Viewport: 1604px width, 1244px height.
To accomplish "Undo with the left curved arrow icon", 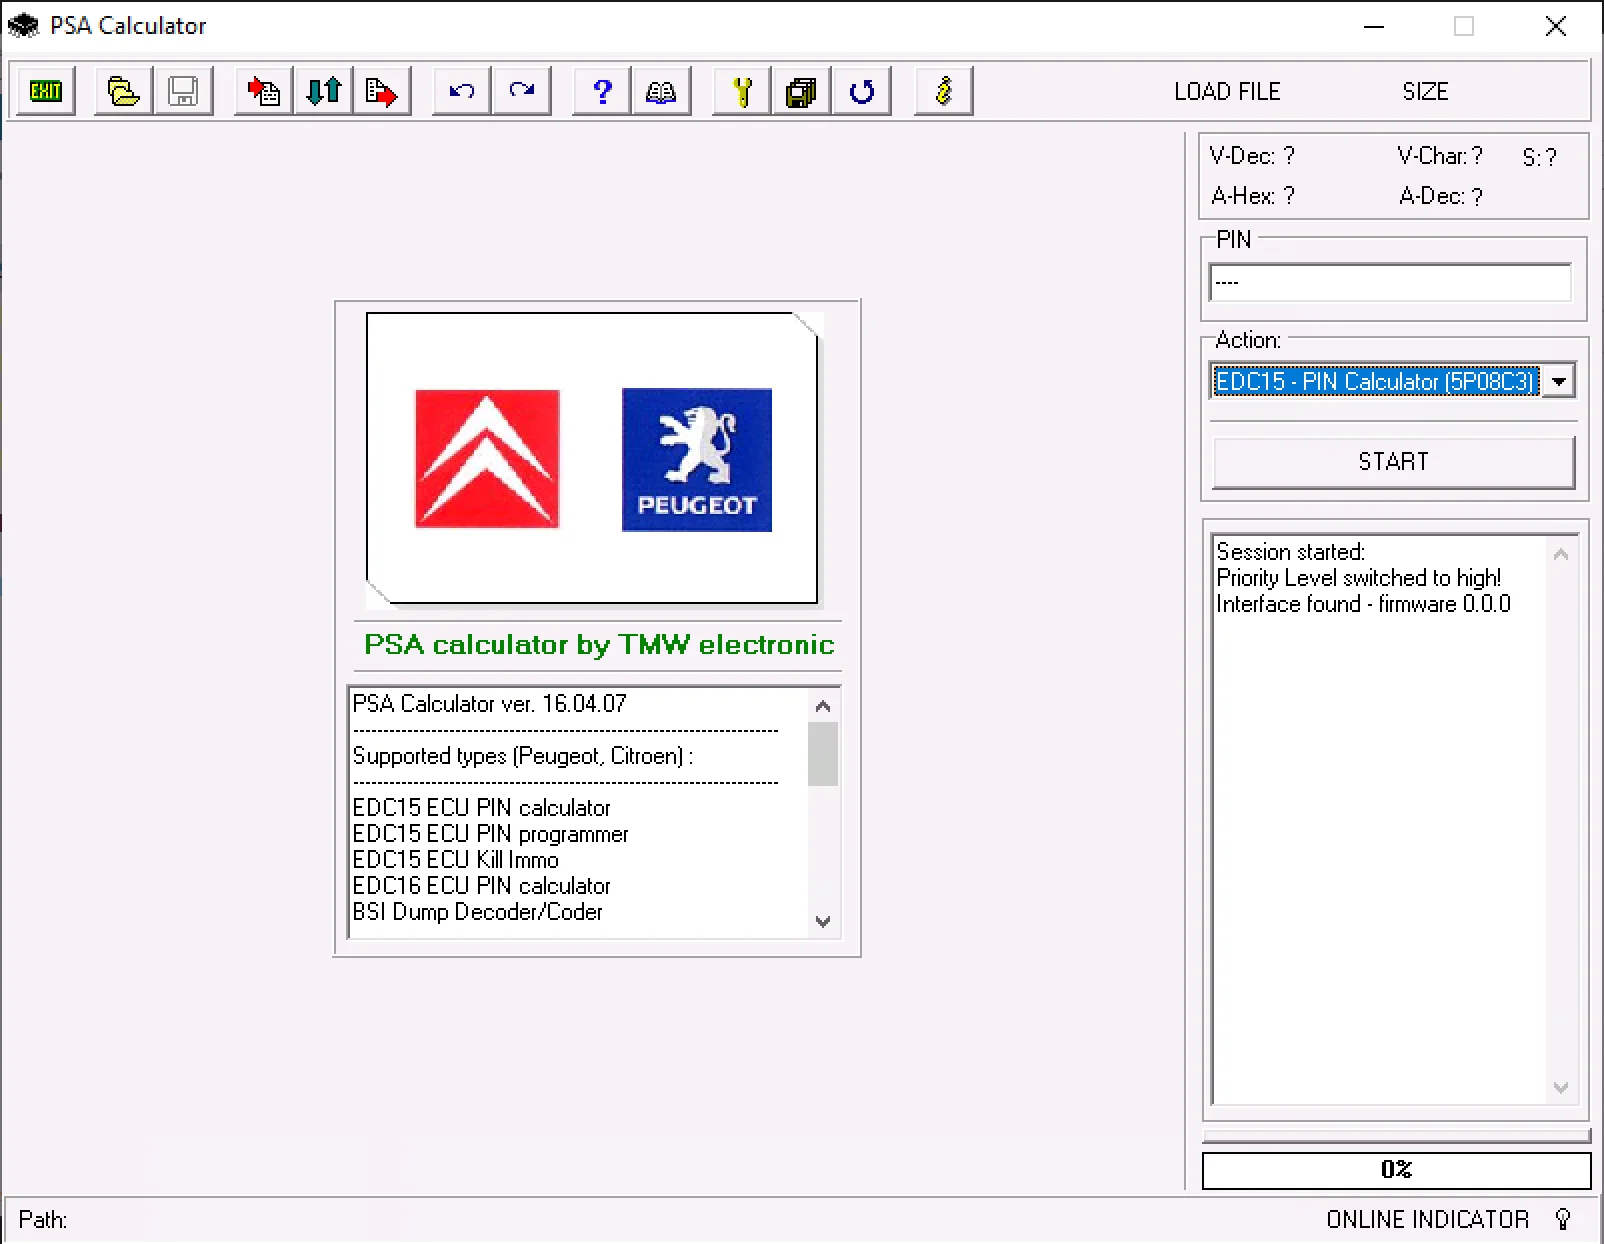I will click(461, 91).
